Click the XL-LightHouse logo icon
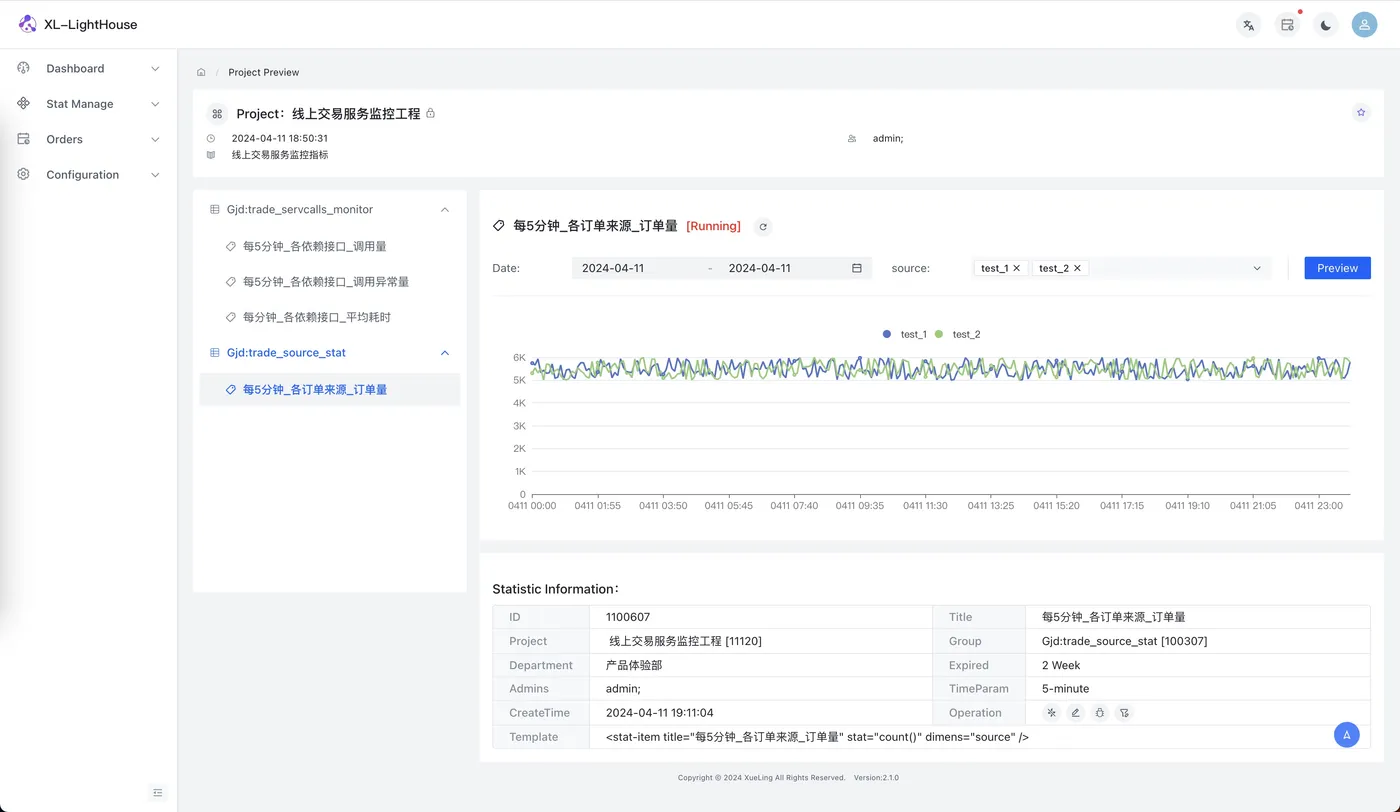Image resolution: width=1400 pixels, height=812 pixels. (x=27, y=24)
